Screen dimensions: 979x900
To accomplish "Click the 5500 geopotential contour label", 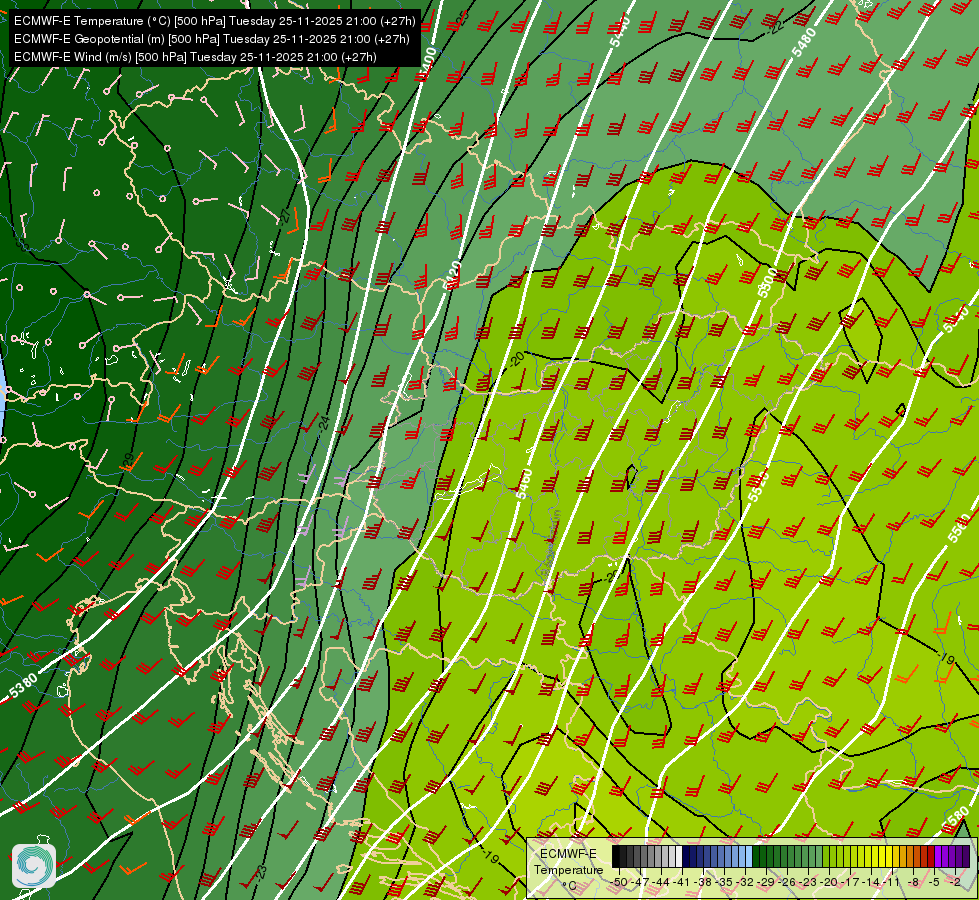I will tap(767, 283).
